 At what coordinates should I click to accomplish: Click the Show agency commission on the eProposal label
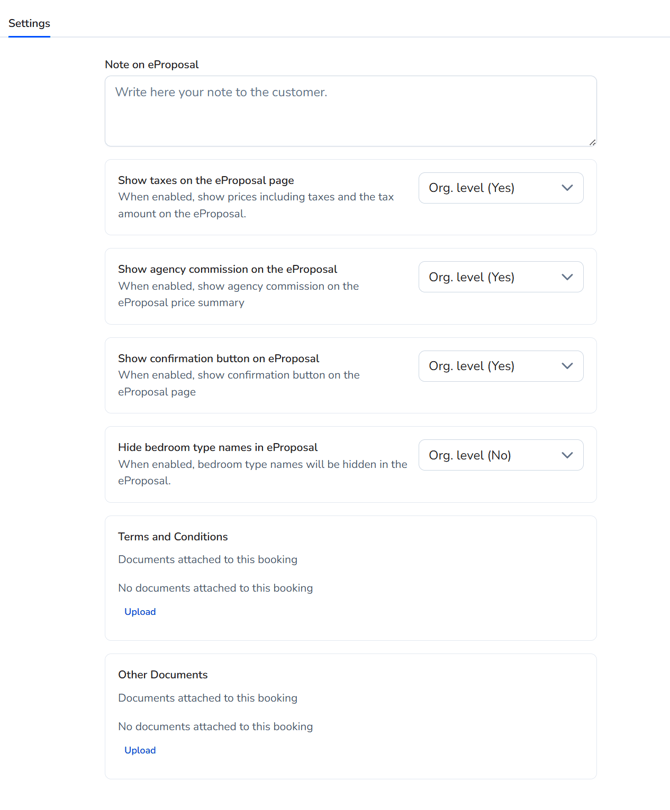click(x=228, y=269)
